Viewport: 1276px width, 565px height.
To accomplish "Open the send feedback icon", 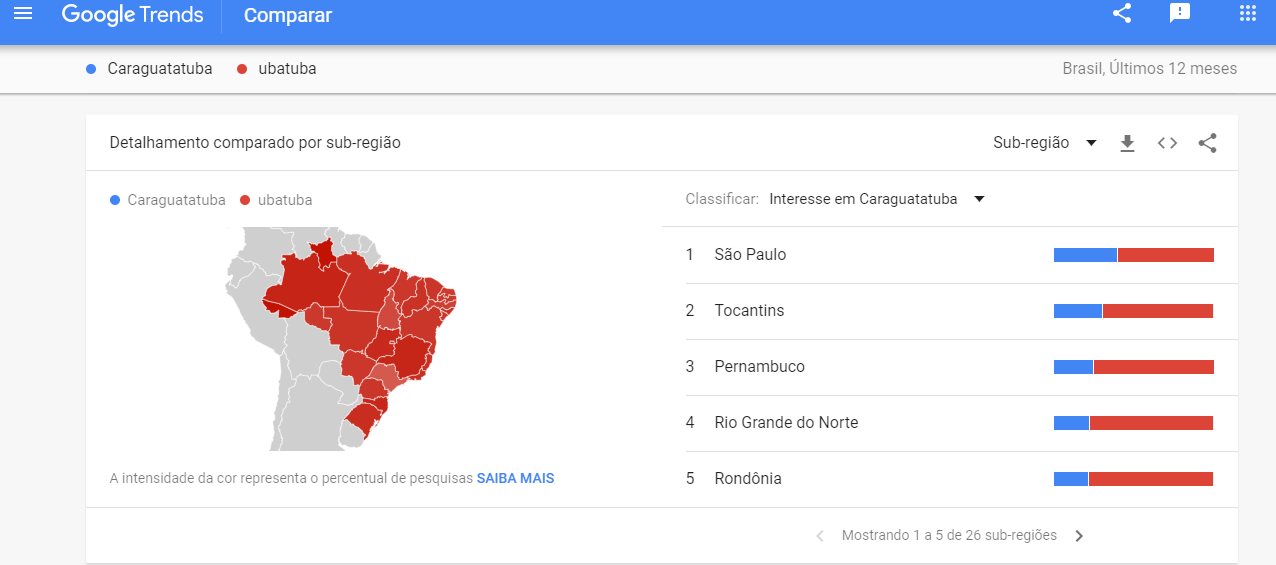I will pos(1180,14).
